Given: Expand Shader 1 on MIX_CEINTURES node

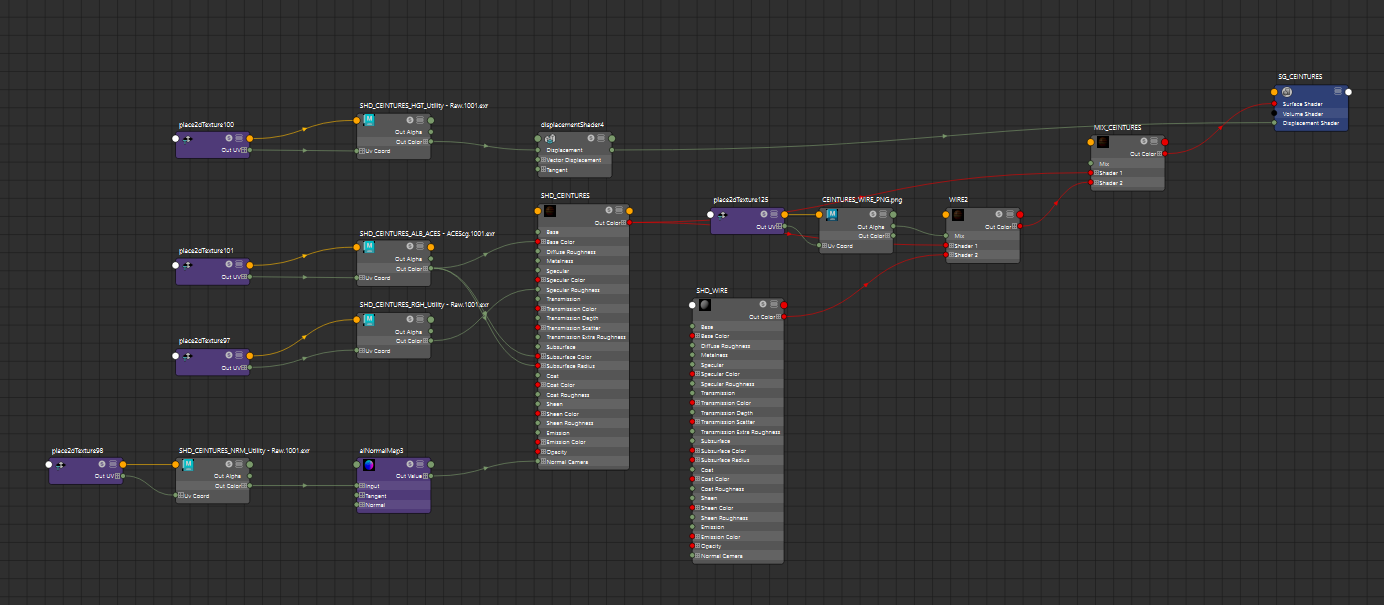Looking at the screenshot, I should pyautogui.click(x=1096, y=173).
